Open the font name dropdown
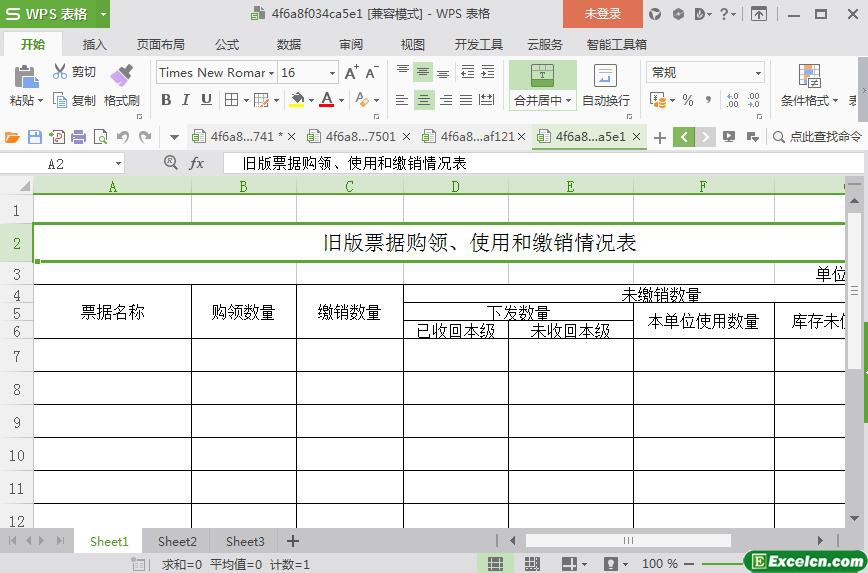This screenshot has height=573, width=868. [271, 73]
